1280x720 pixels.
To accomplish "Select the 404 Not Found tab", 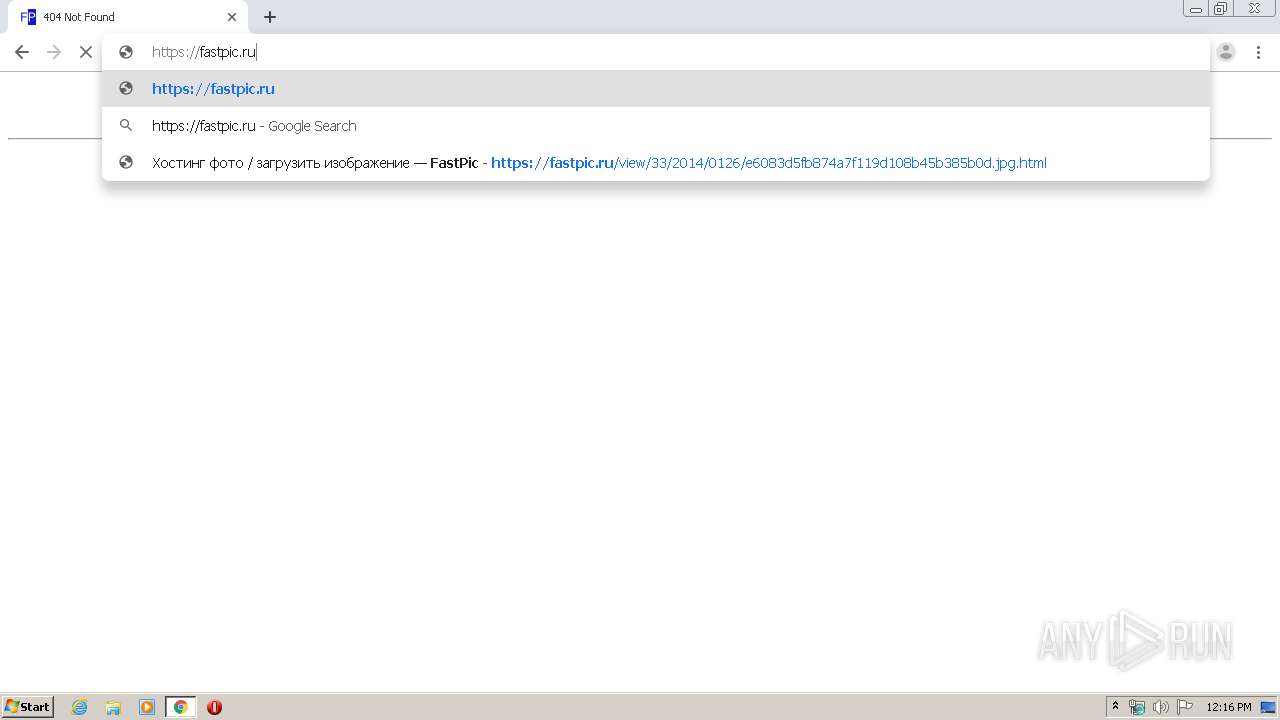I will click(x=128, y=17).
